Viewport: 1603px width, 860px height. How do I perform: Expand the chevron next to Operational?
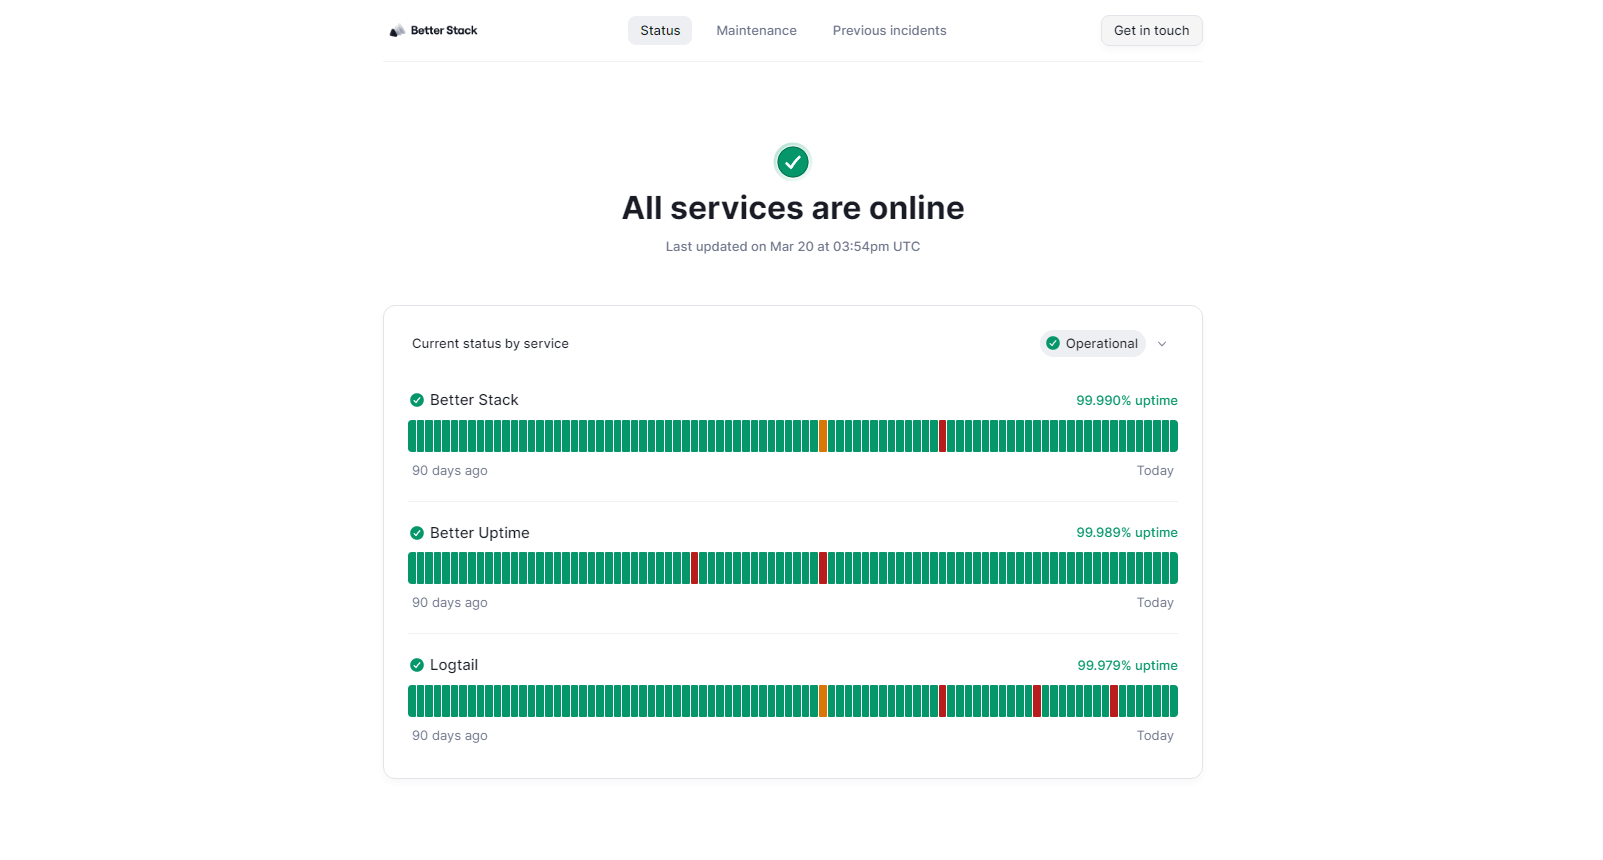coord(1162,344)
